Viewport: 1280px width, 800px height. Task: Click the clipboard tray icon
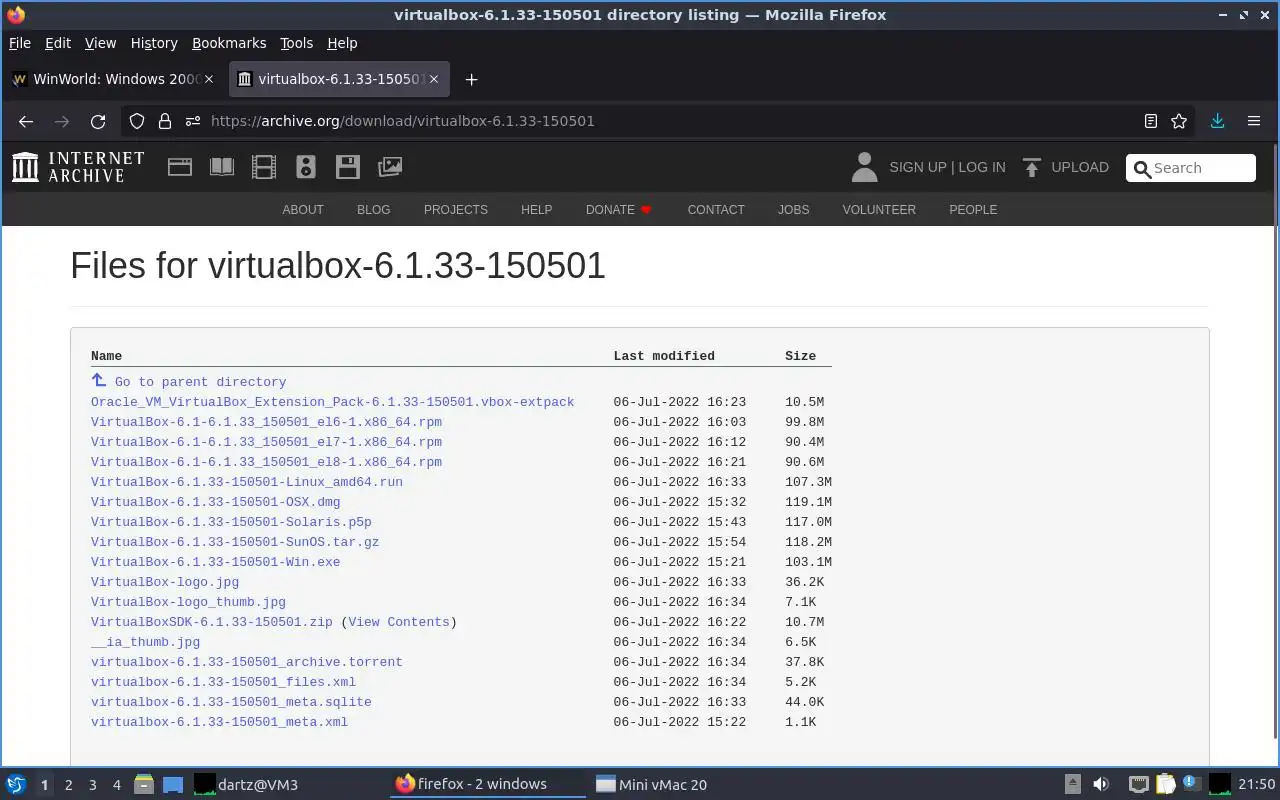tap(1165, 784)
